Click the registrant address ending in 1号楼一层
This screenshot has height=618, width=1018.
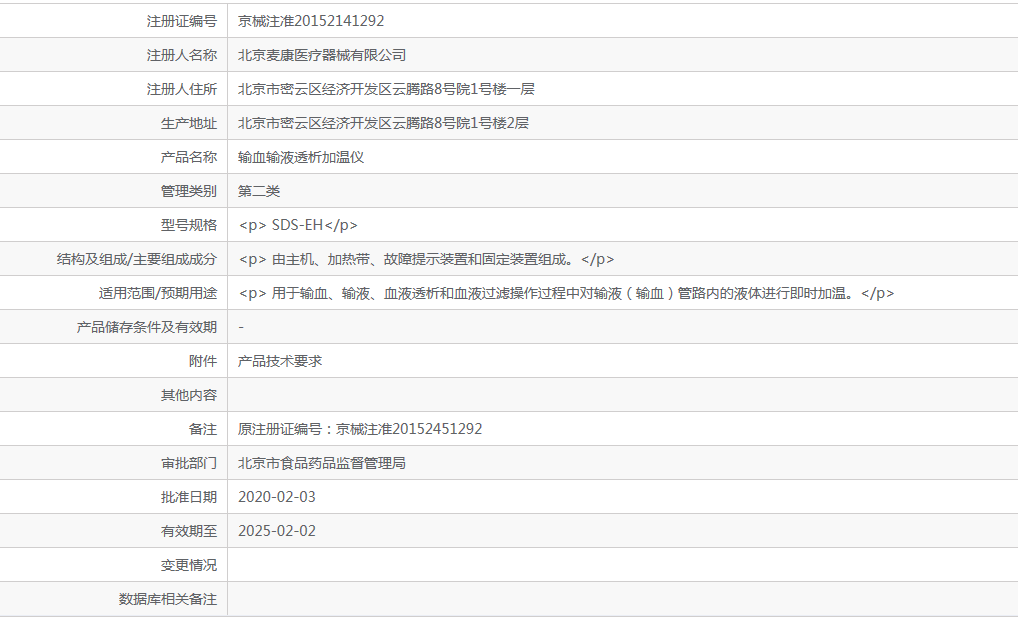[386, 89]
